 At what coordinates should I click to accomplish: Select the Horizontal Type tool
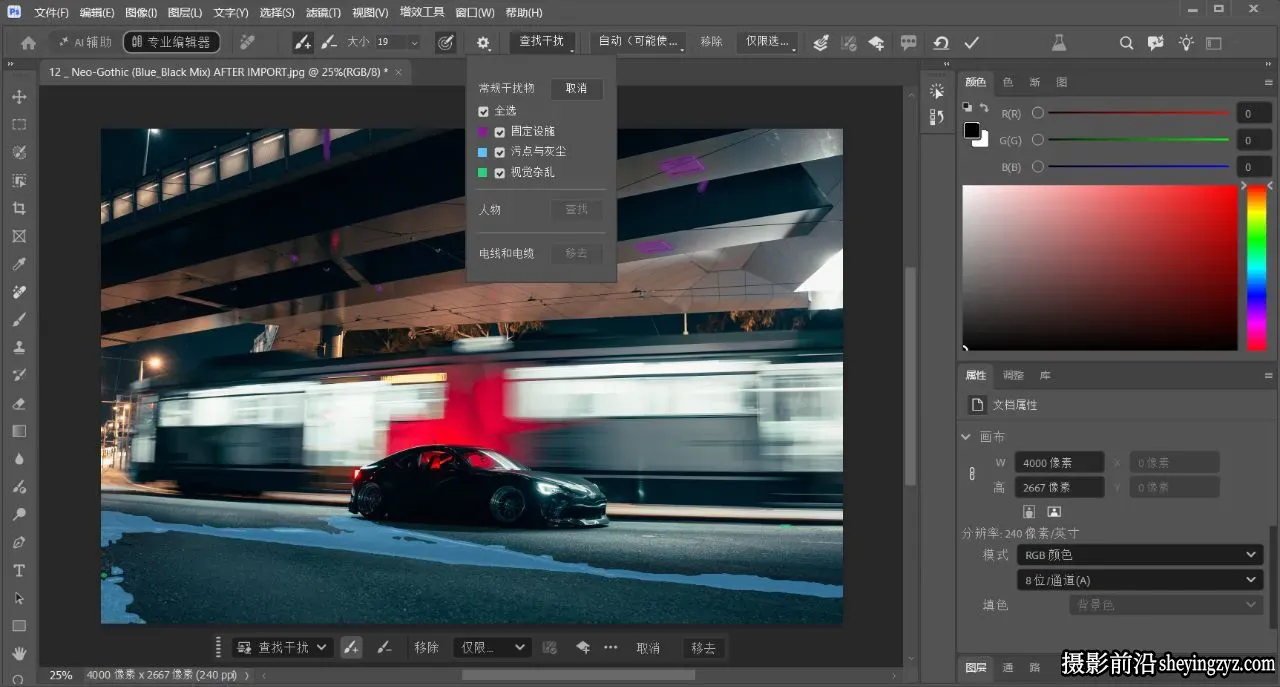point(19,571)
